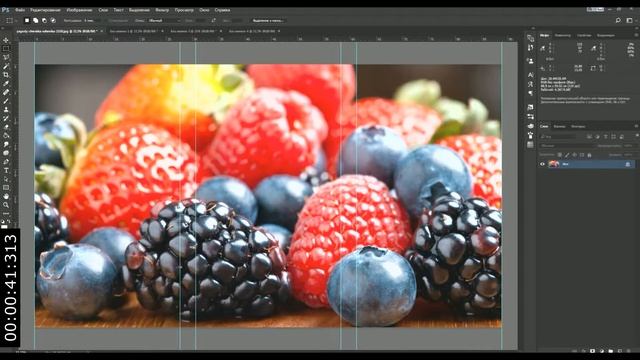Open layer filter type dropdown
This screenshot has width=640, height=360.
[558, 137]
